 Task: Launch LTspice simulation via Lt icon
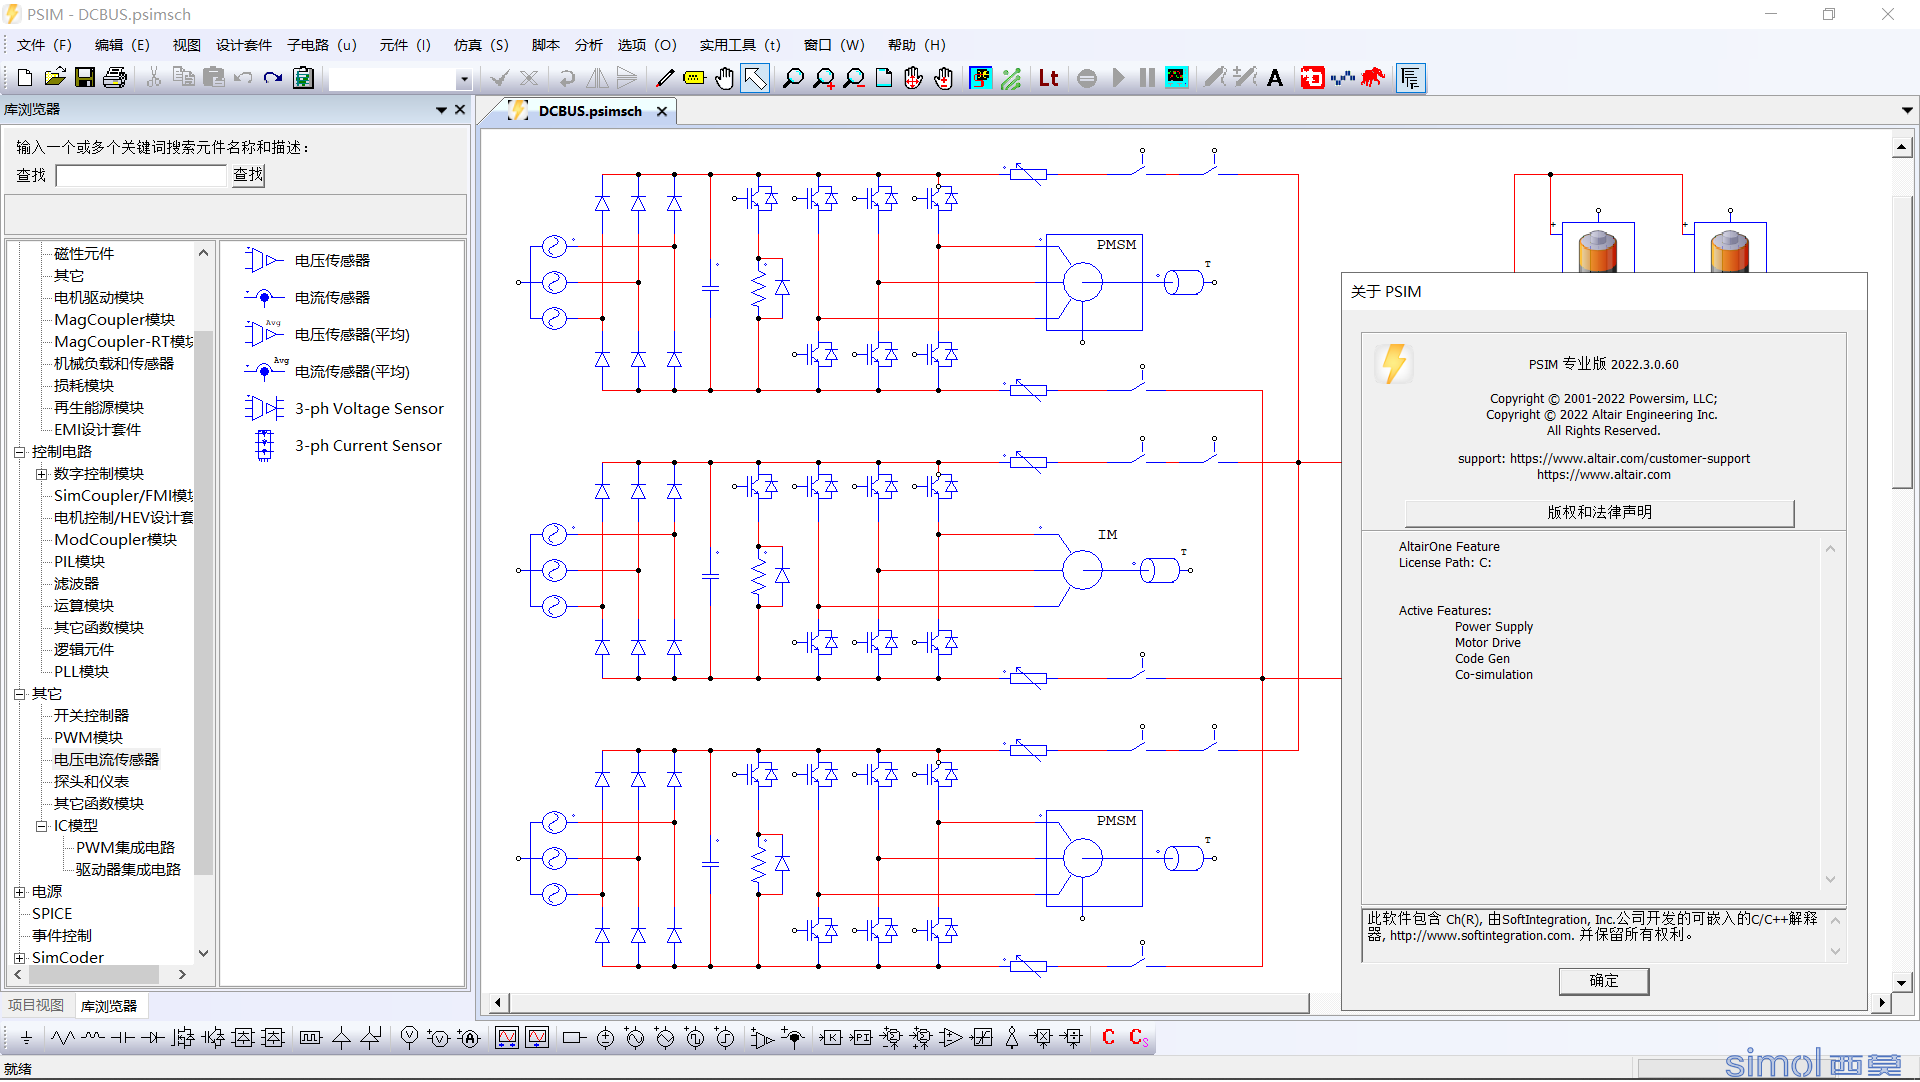(x=1048, y=78)
